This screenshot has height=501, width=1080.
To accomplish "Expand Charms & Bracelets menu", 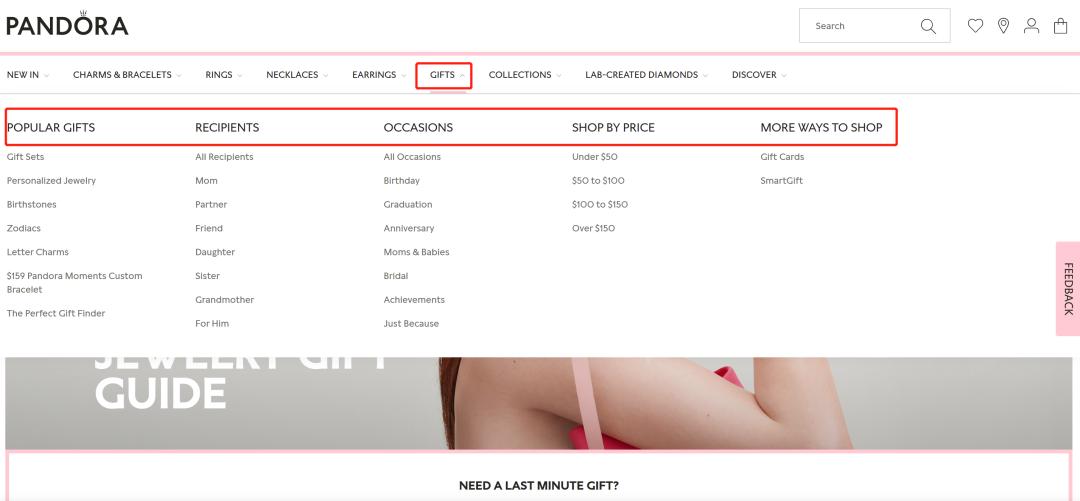I will [127, 74].
